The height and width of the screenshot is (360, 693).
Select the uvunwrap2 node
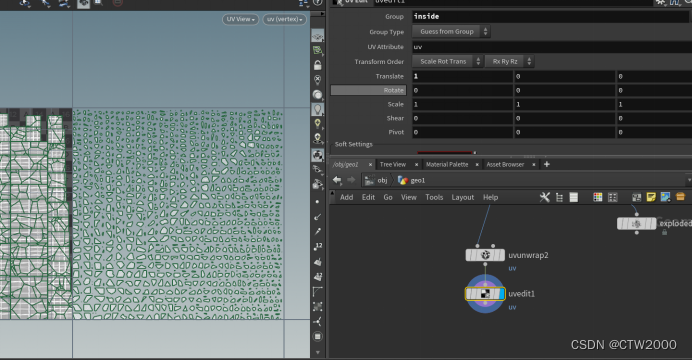[x=485, y=255]
